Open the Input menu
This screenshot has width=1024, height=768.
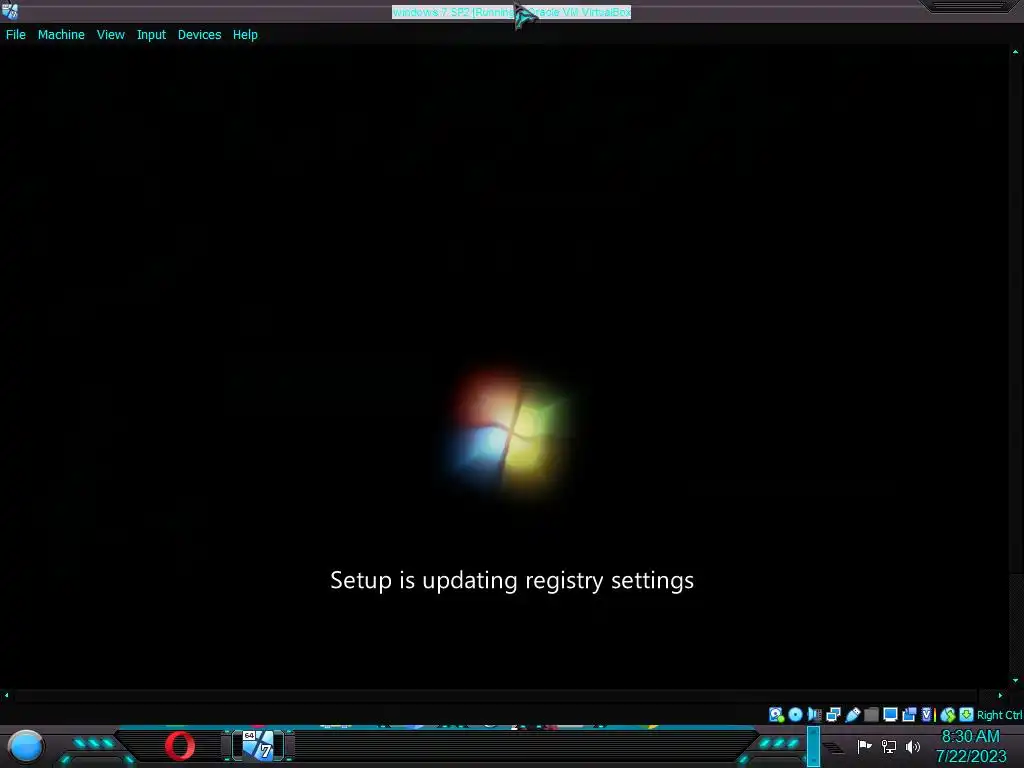click(x=151, y=35)
